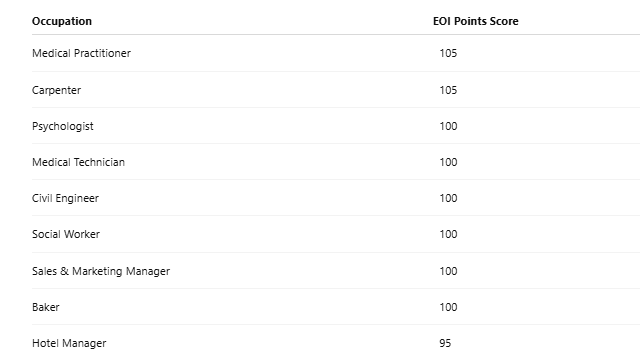This screenshot has height=362, width=640.
Task: Select the 100 score for Civil Engineer
Action: pos(448,198)
